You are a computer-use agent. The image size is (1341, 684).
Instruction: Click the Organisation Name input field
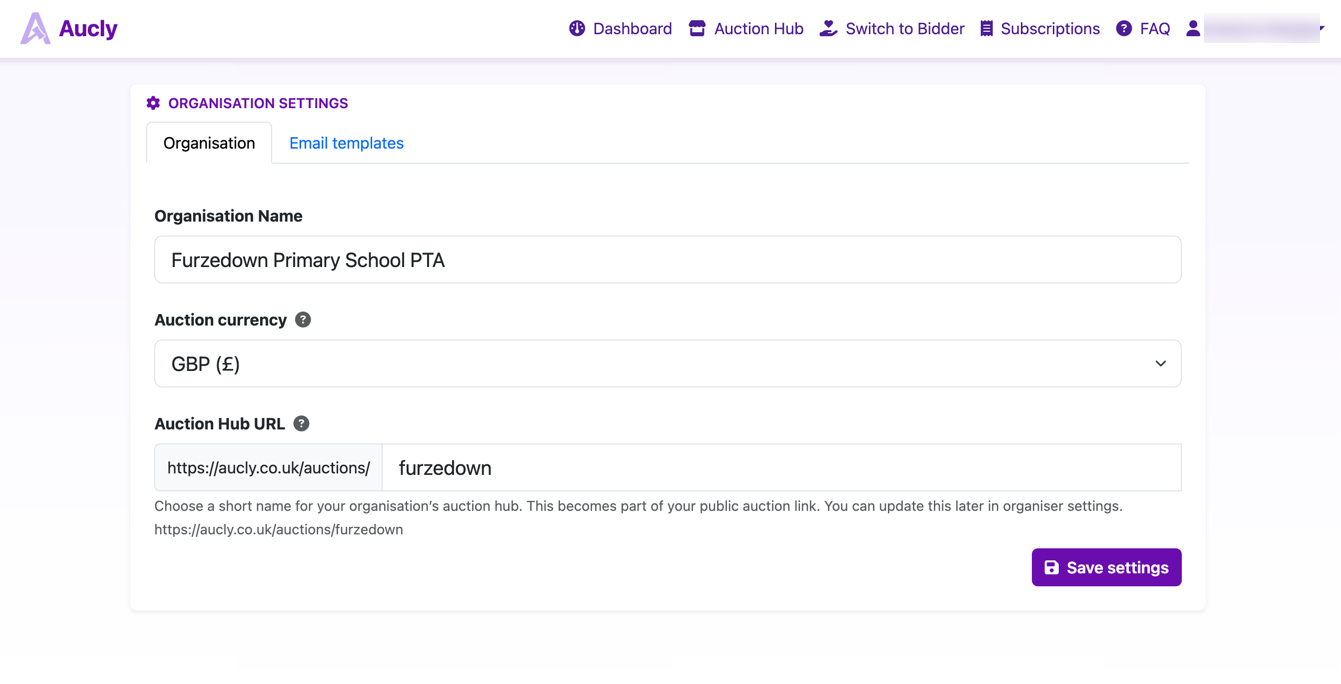[668, 260]
